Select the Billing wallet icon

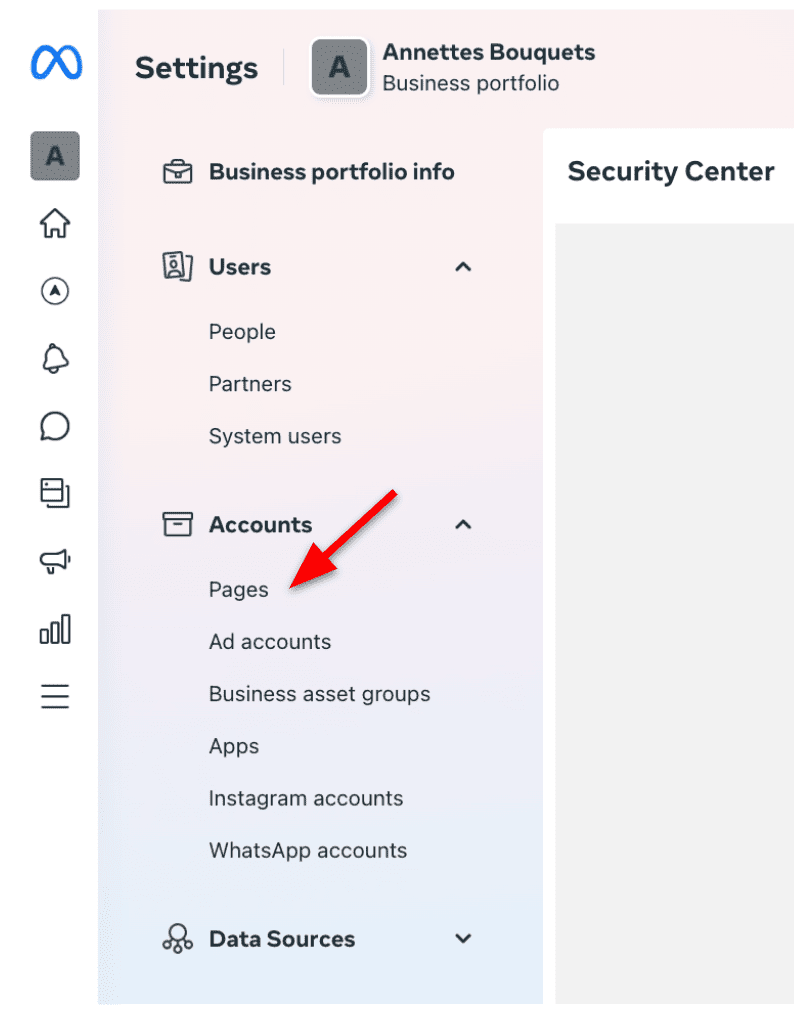[55, 494]
